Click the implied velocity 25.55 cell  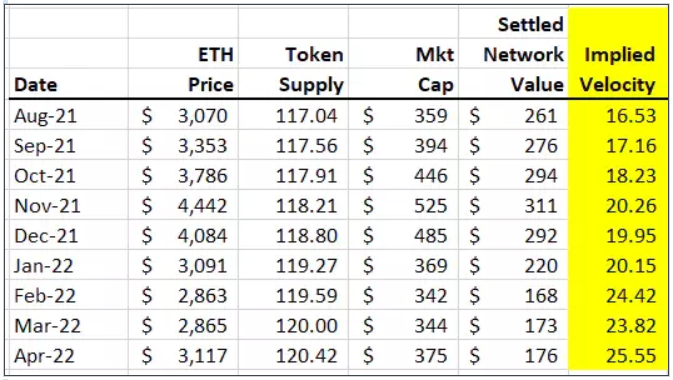tap(618, 356)
